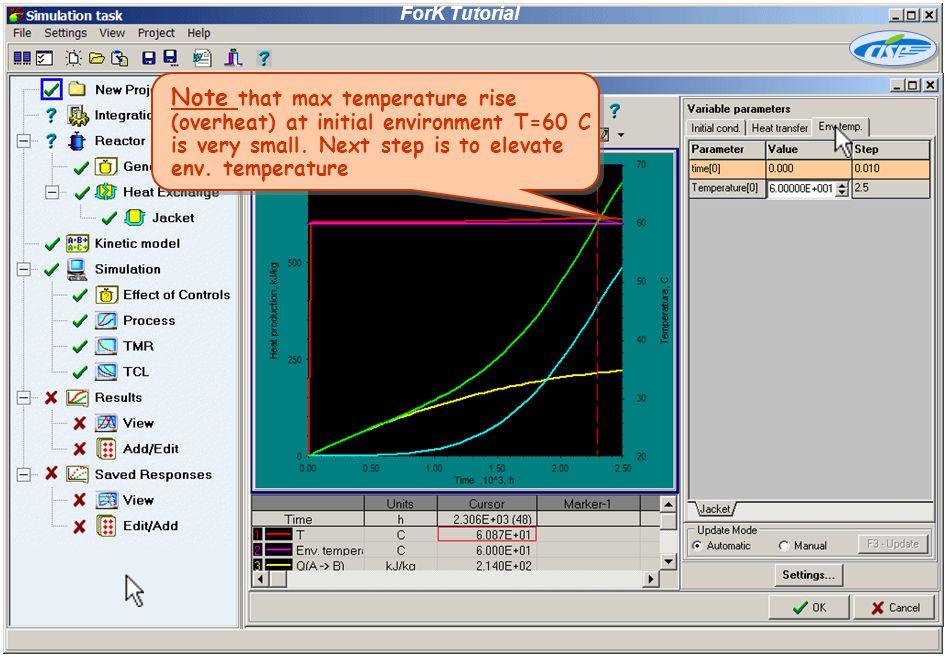
Task: Click the Edit/Add red dots icon
Action: 106,526
